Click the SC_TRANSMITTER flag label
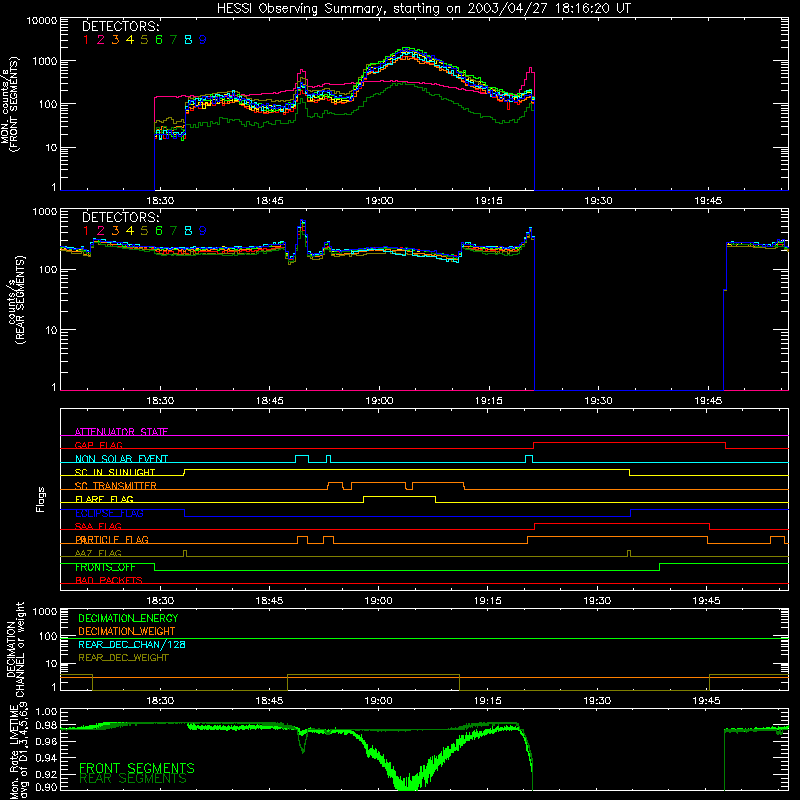Viewport: 800px width, 800px height. click(116, 486)
